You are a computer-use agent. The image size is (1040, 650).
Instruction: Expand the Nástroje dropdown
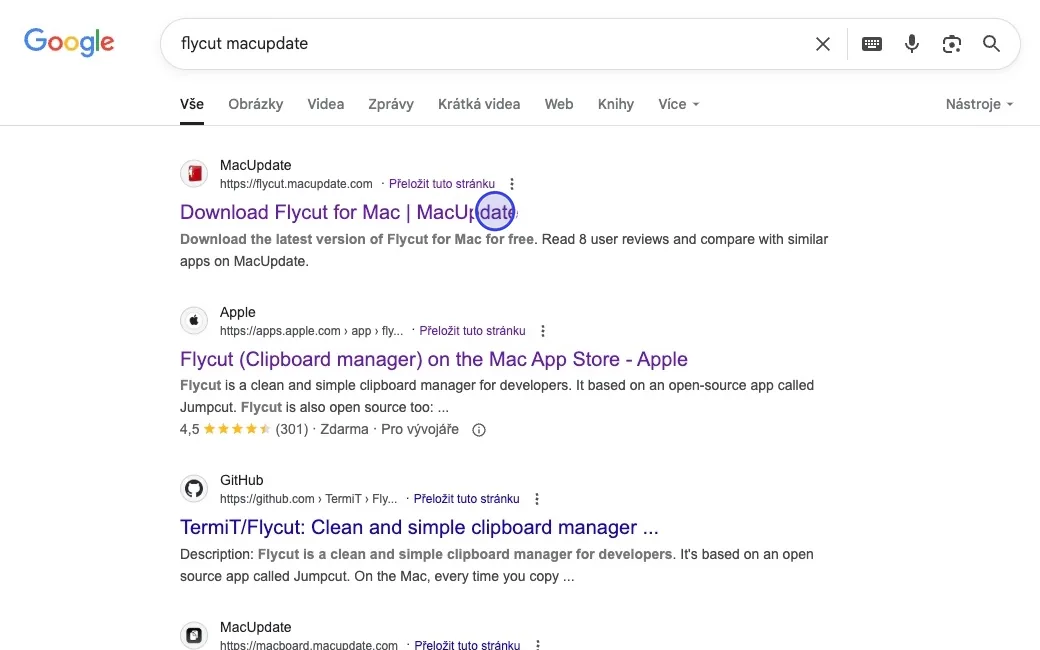(x=980, y=104)
